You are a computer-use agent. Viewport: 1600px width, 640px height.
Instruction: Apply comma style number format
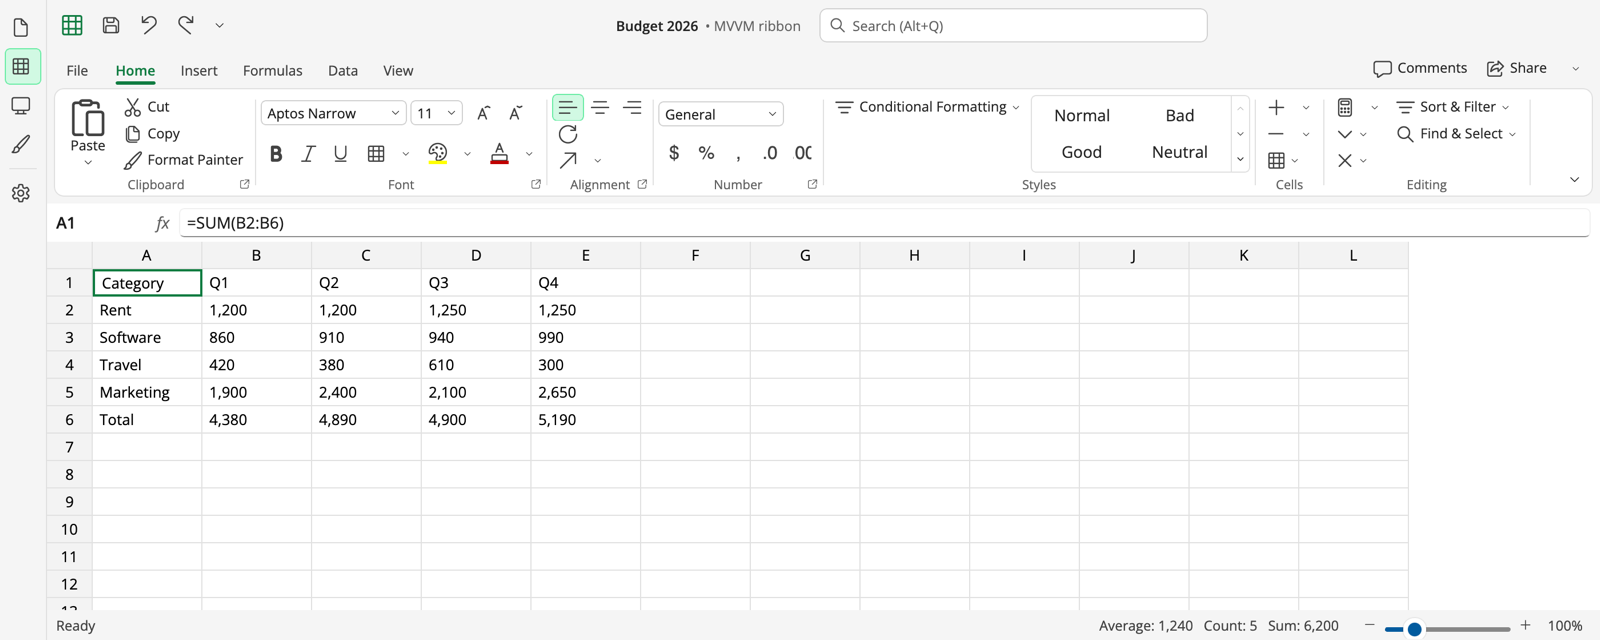[738, 153]
